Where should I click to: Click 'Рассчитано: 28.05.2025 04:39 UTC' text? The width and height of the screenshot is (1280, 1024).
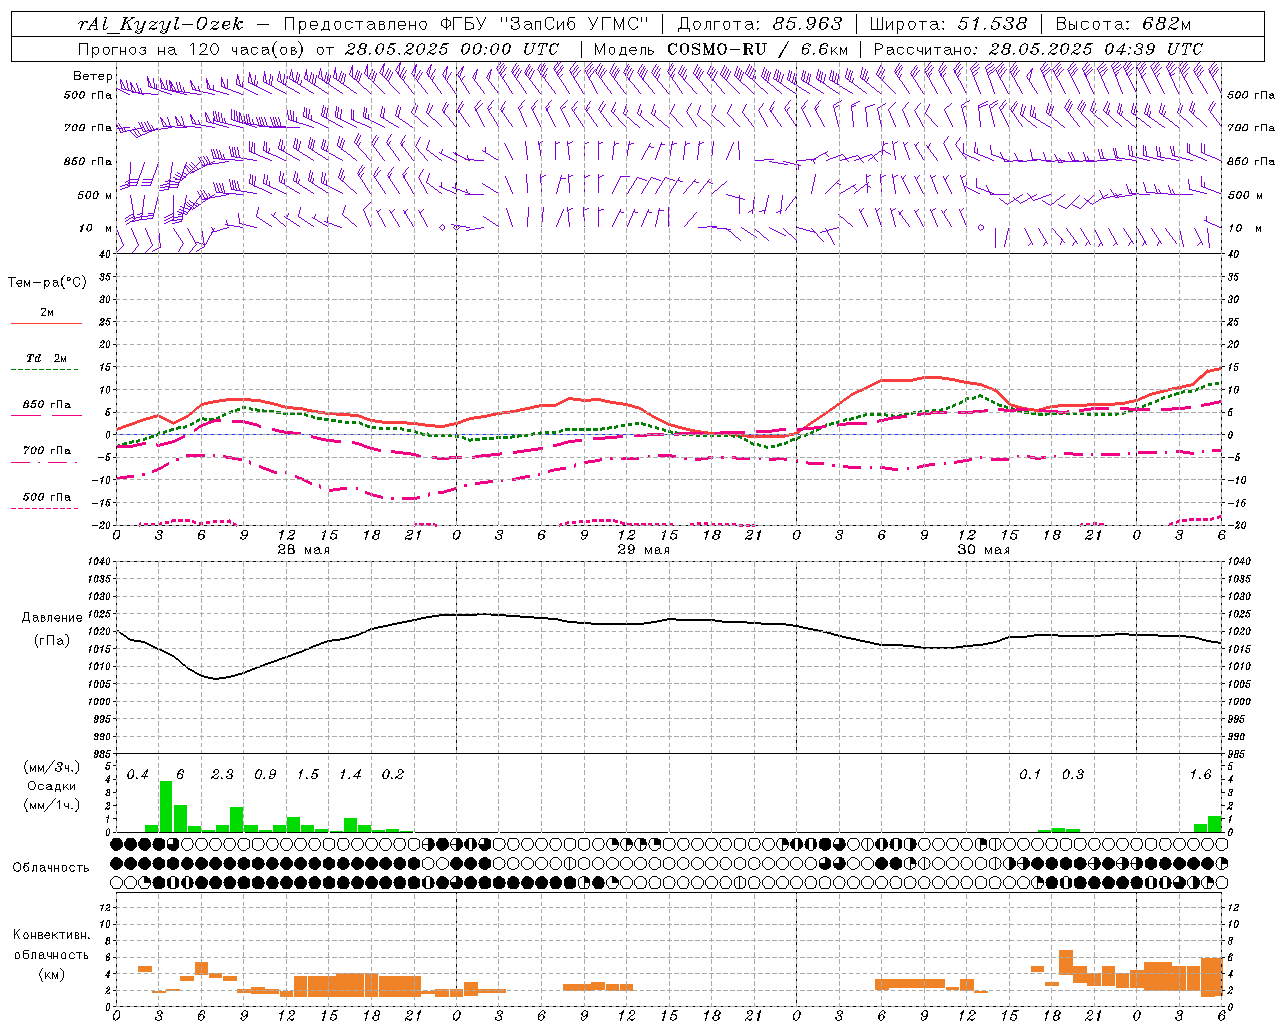(x=1038, y=49)
